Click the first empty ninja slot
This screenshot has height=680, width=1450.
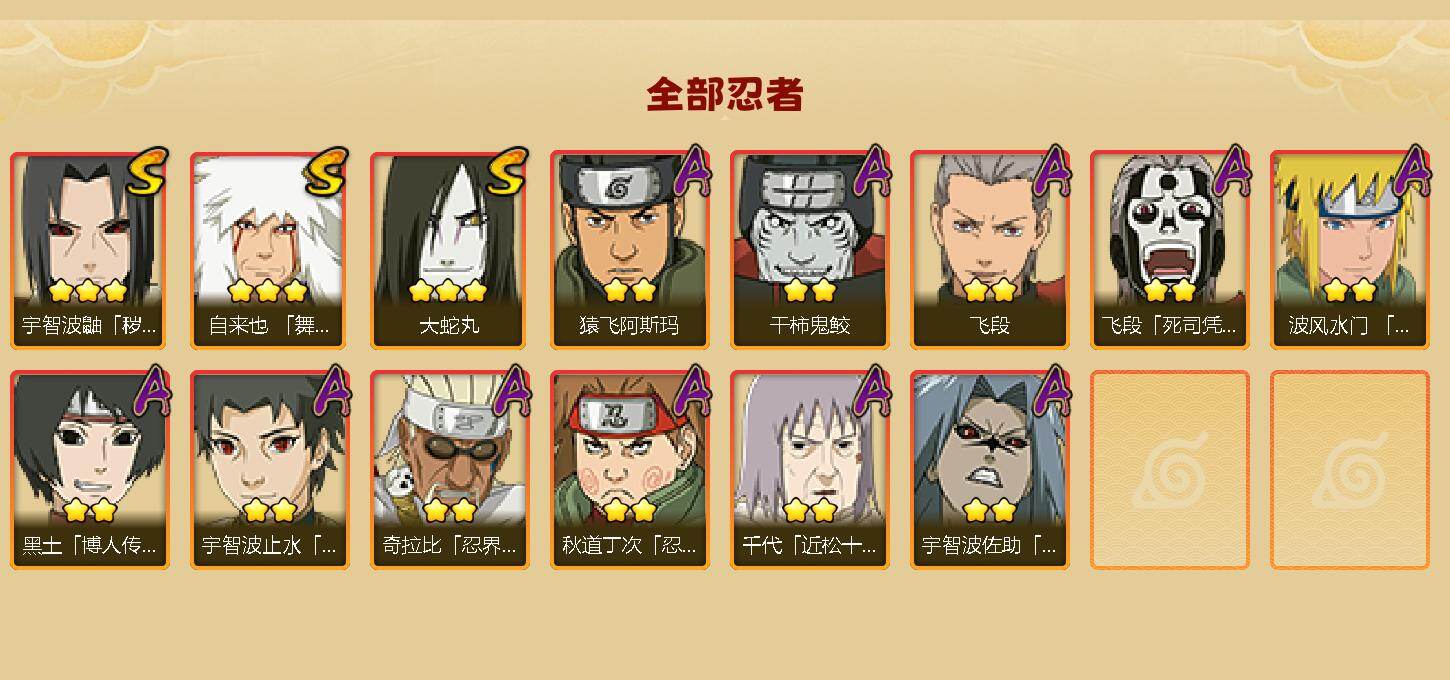[x=1170, y=470]
